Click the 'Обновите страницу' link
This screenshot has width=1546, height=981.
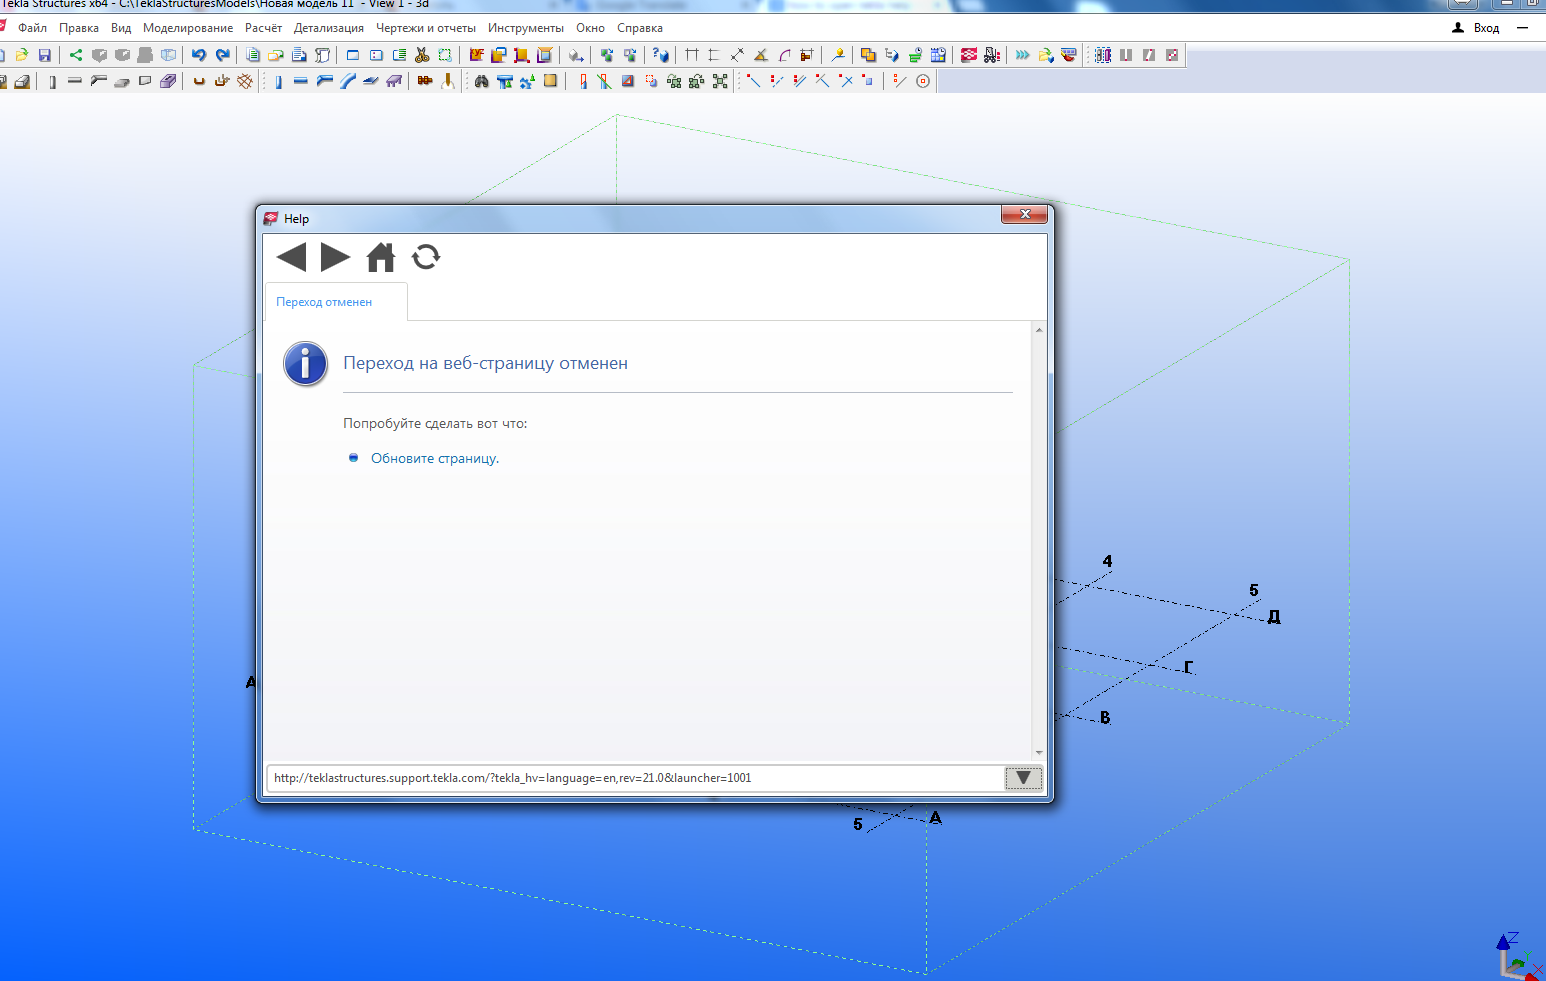tap(434, 458)
